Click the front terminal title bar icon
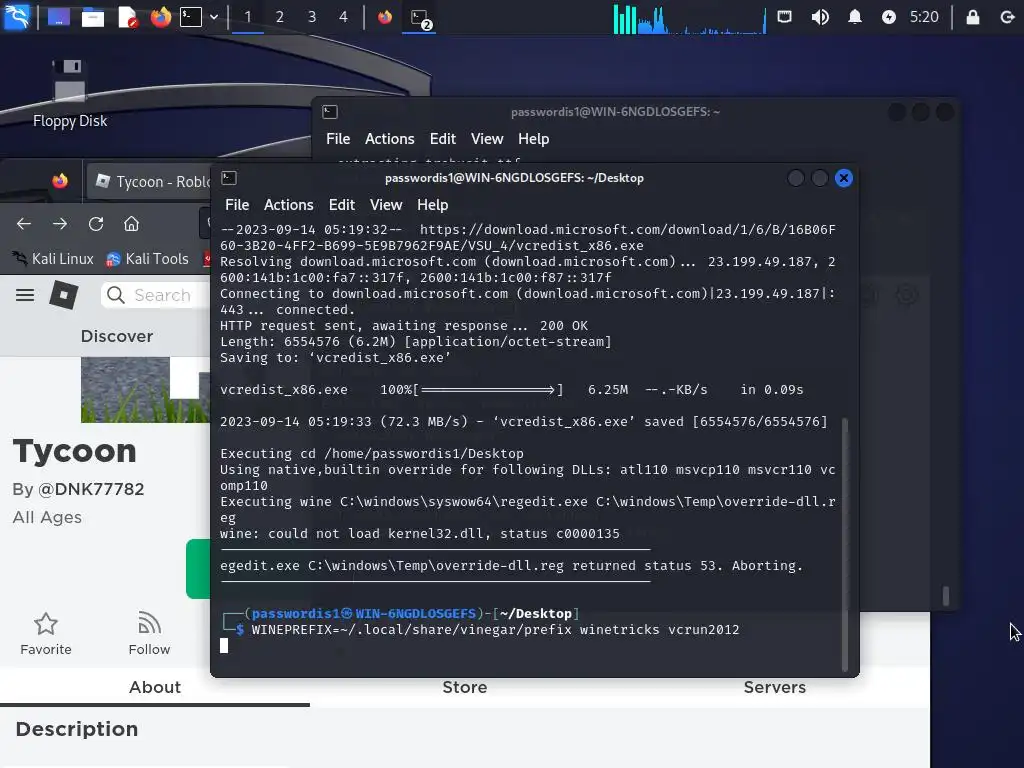The height and width of the screenshot is (768, 1024). [229, 178]
